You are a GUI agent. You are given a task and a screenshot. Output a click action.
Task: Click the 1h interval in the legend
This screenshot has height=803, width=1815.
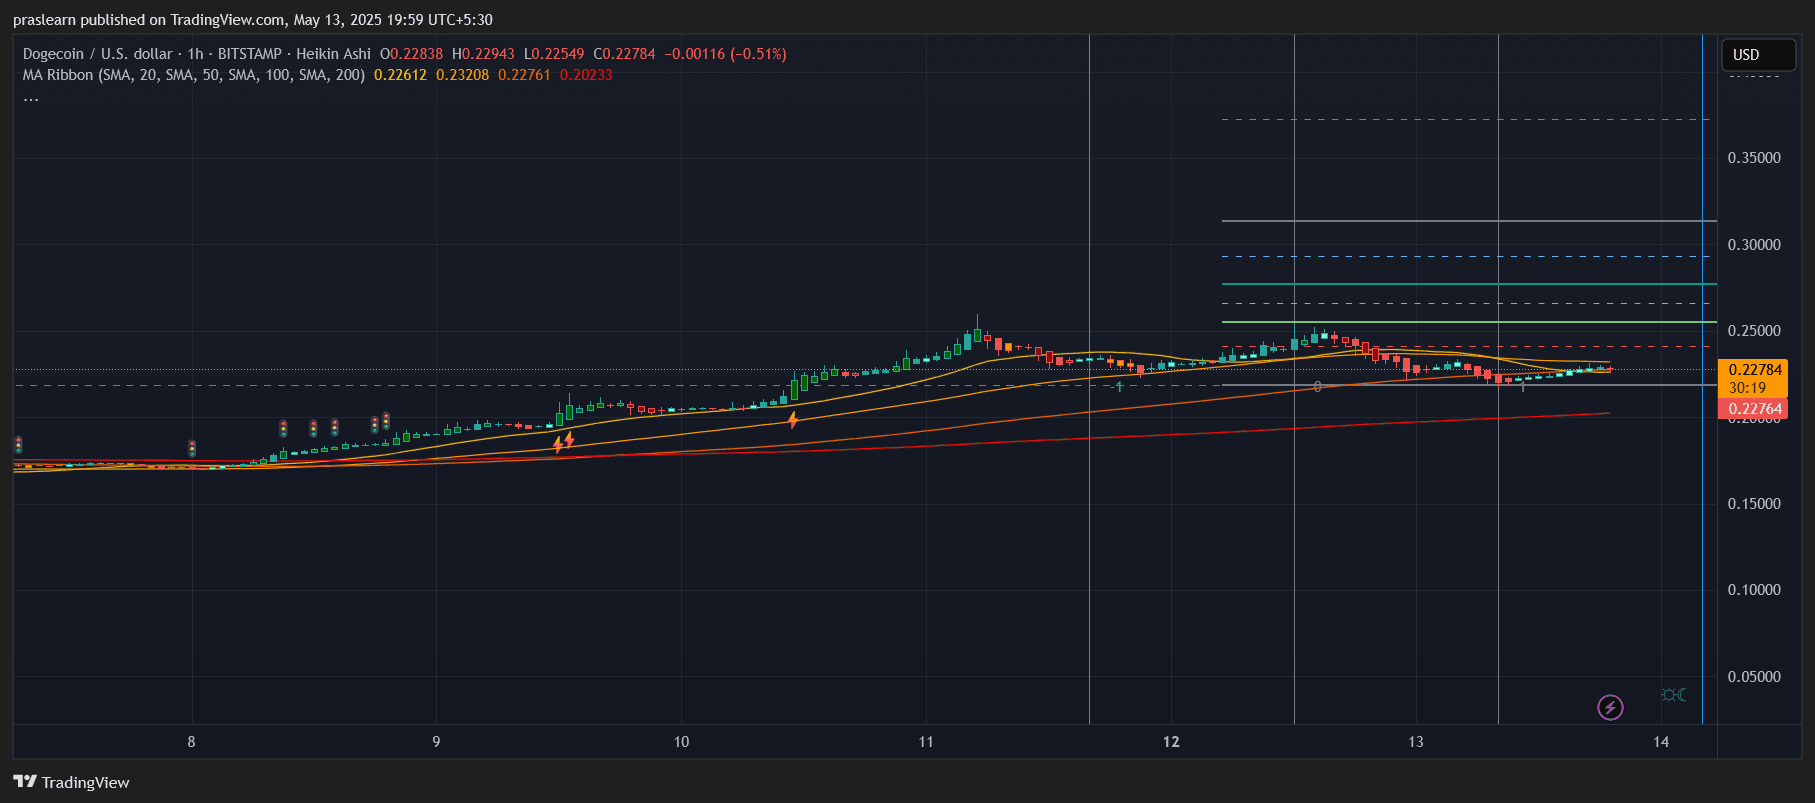(195, 54)
